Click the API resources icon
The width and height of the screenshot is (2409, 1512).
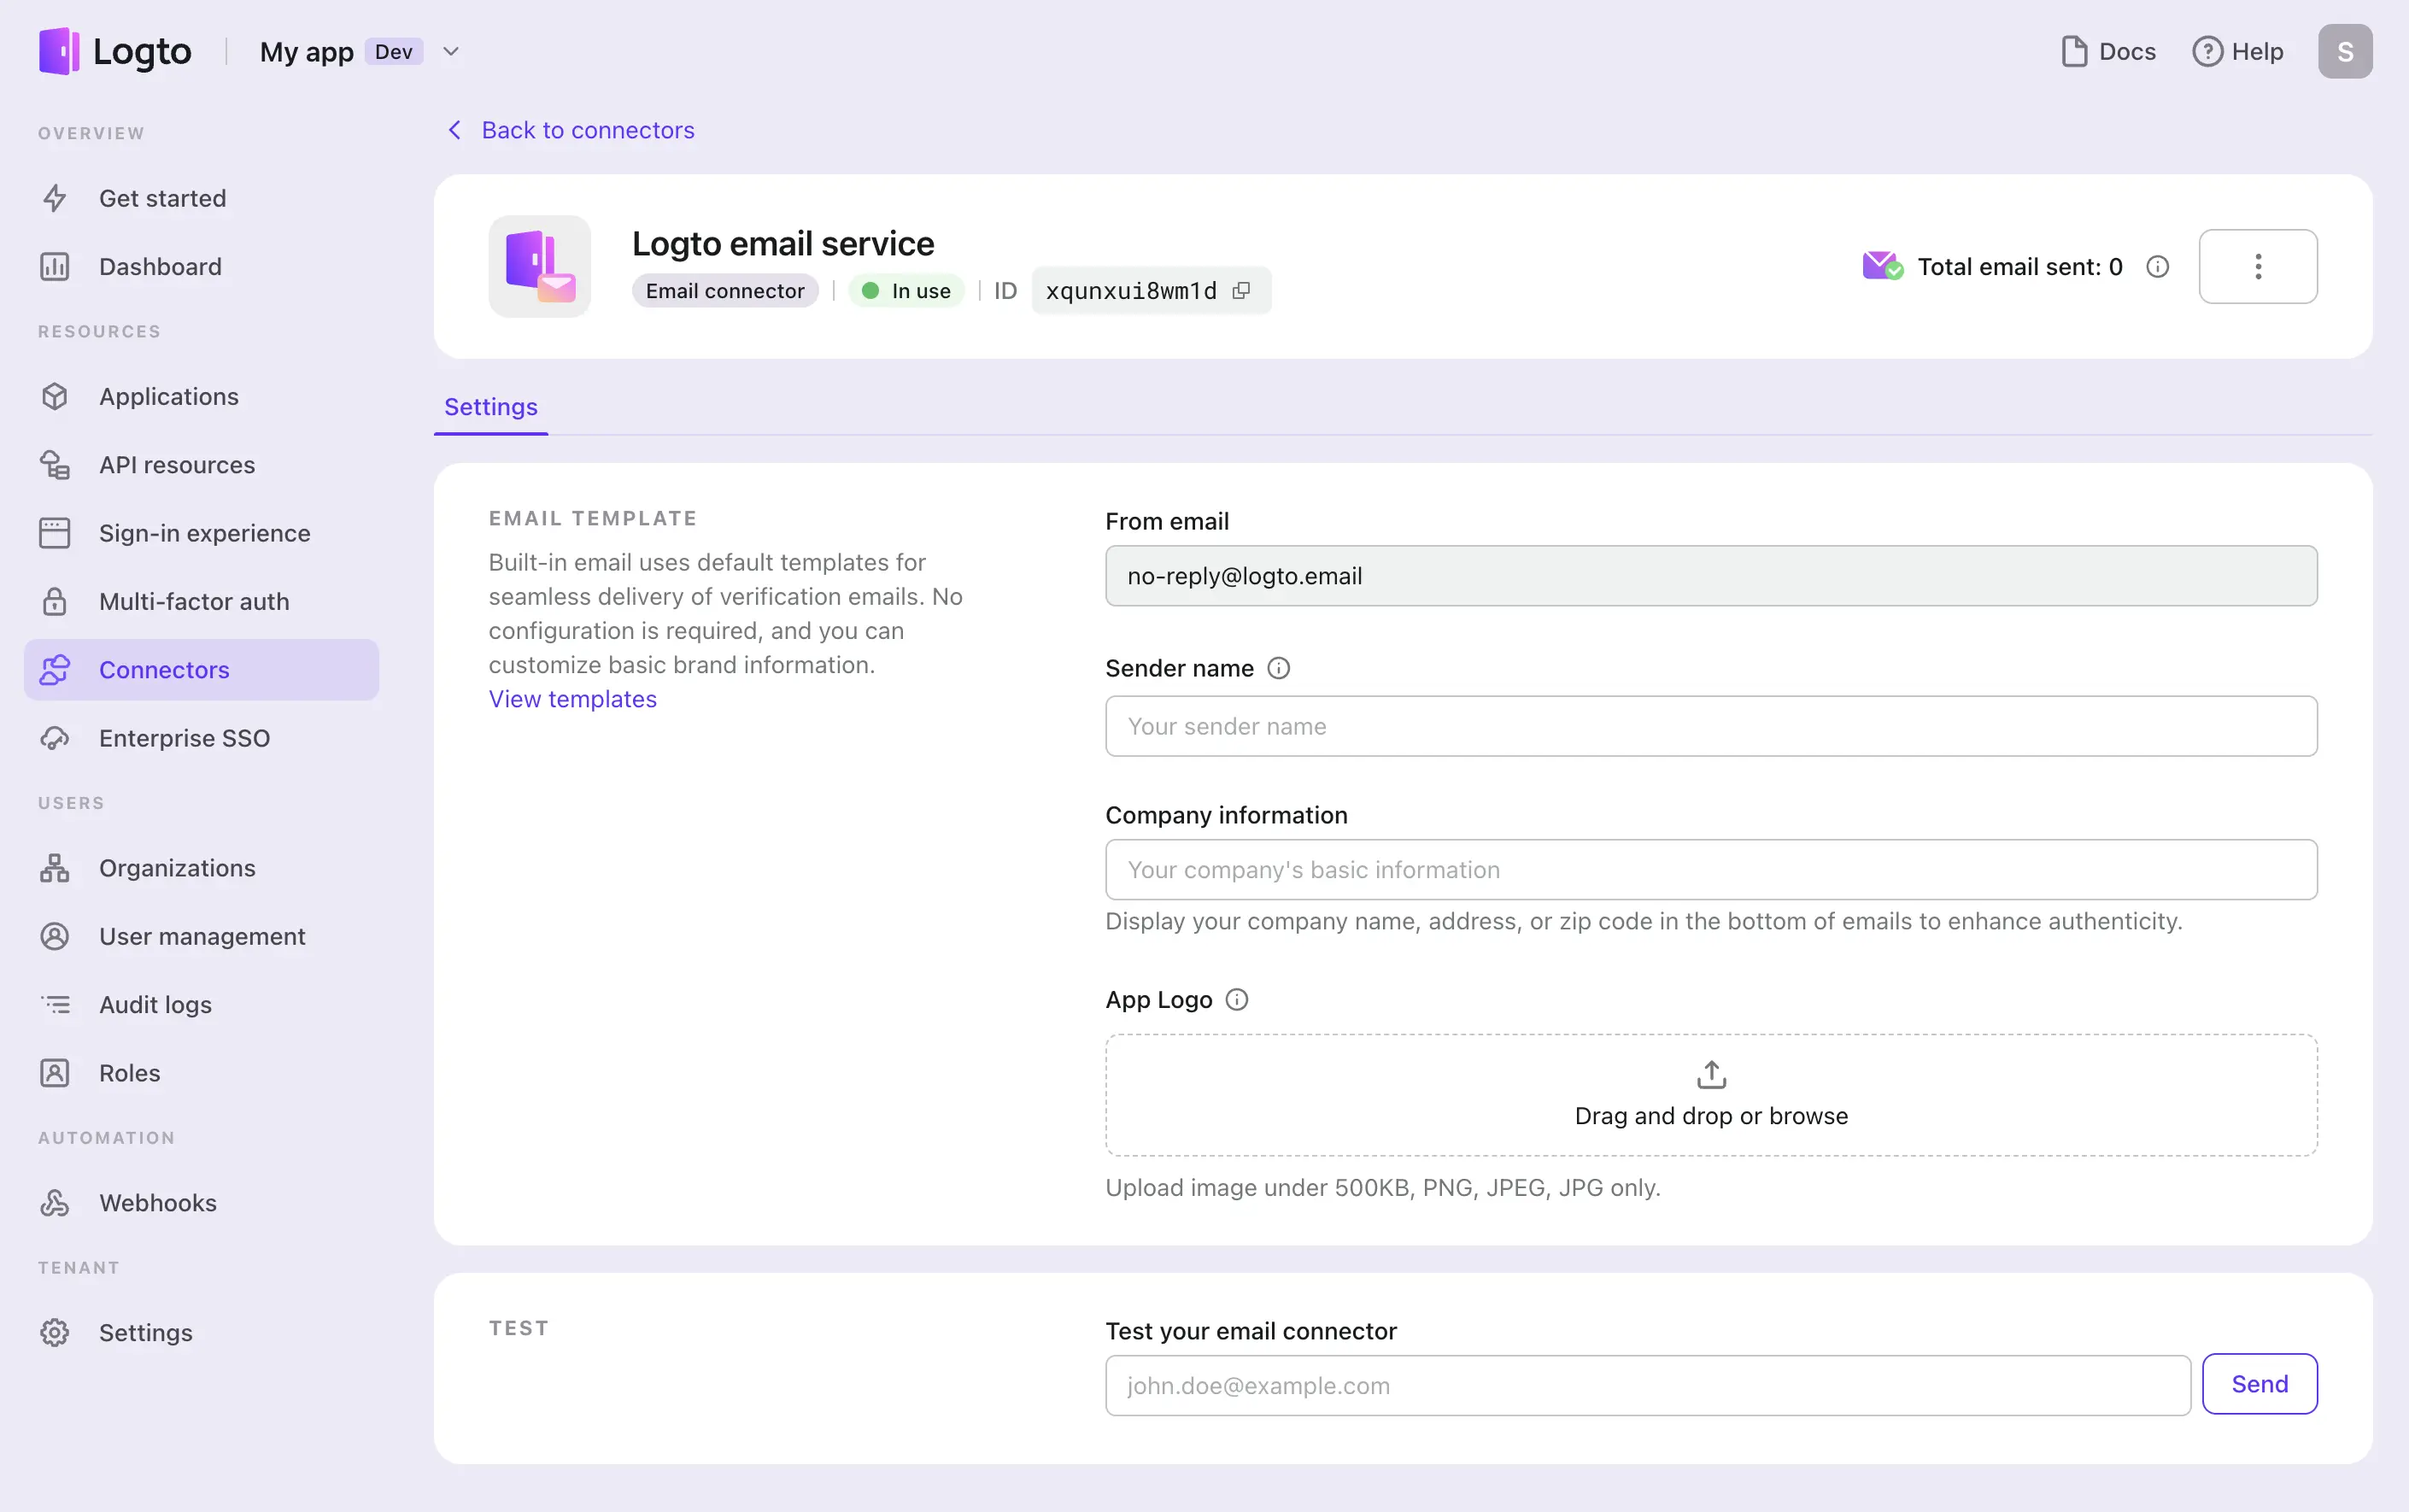pyautogui.click(x=55, y=465)
